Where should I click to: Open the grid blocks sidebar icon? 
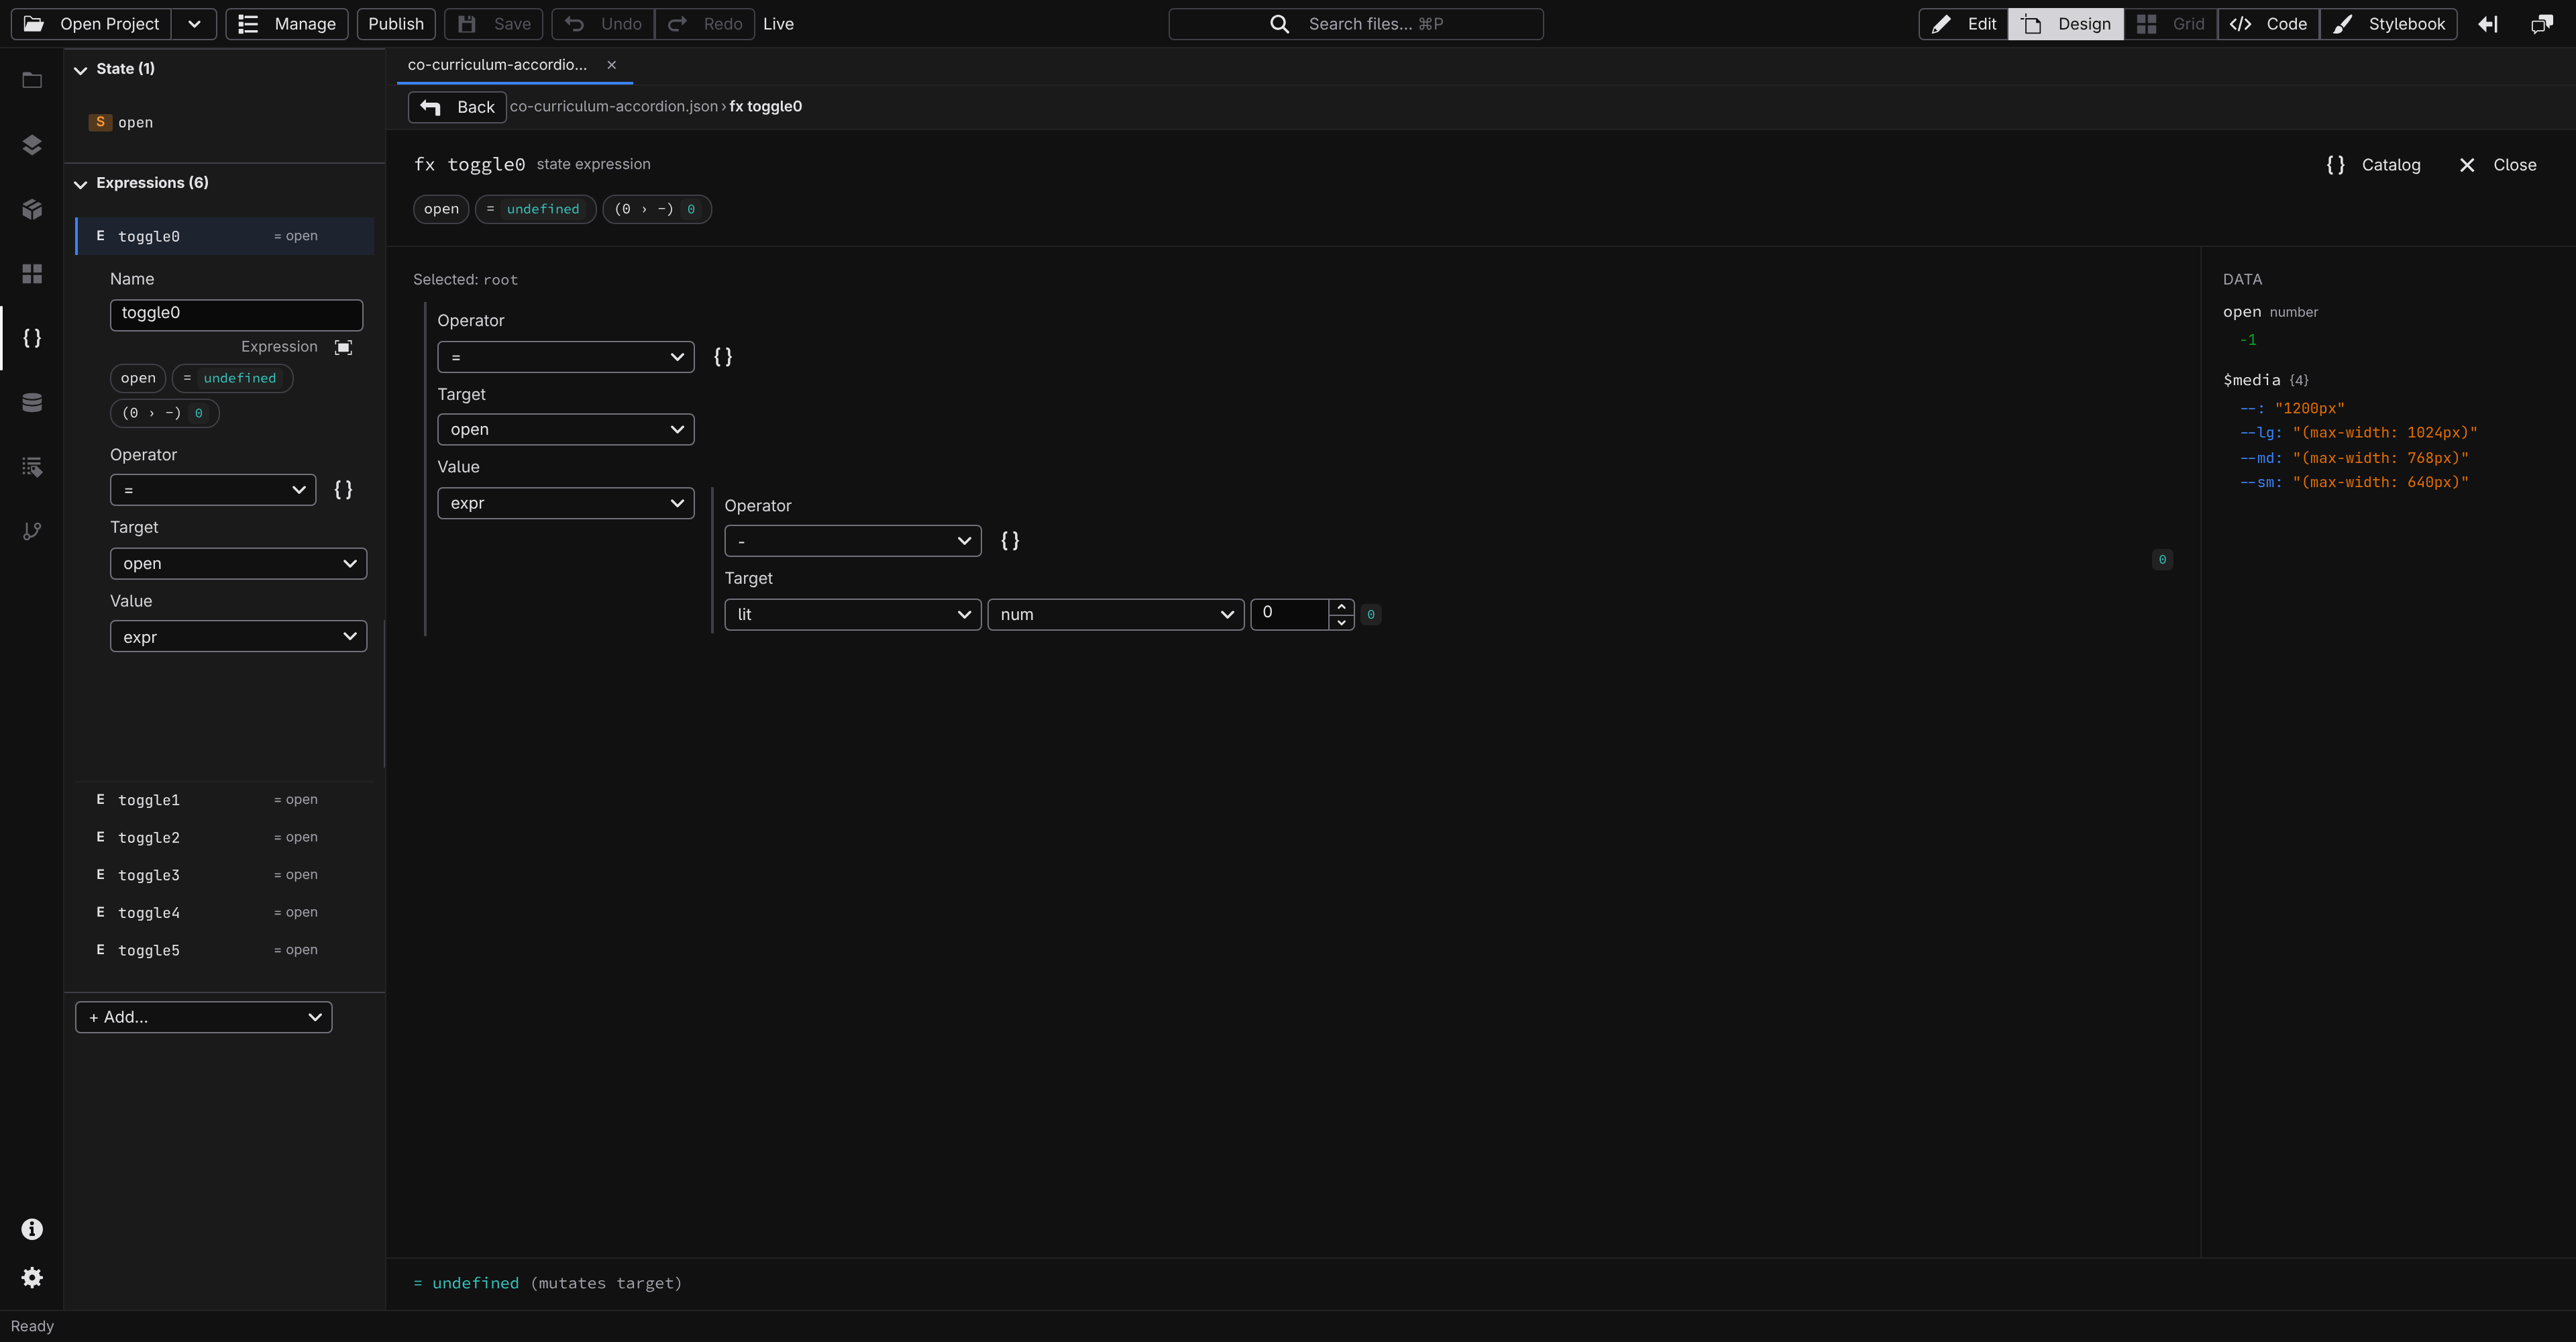(x=32, y=274)
